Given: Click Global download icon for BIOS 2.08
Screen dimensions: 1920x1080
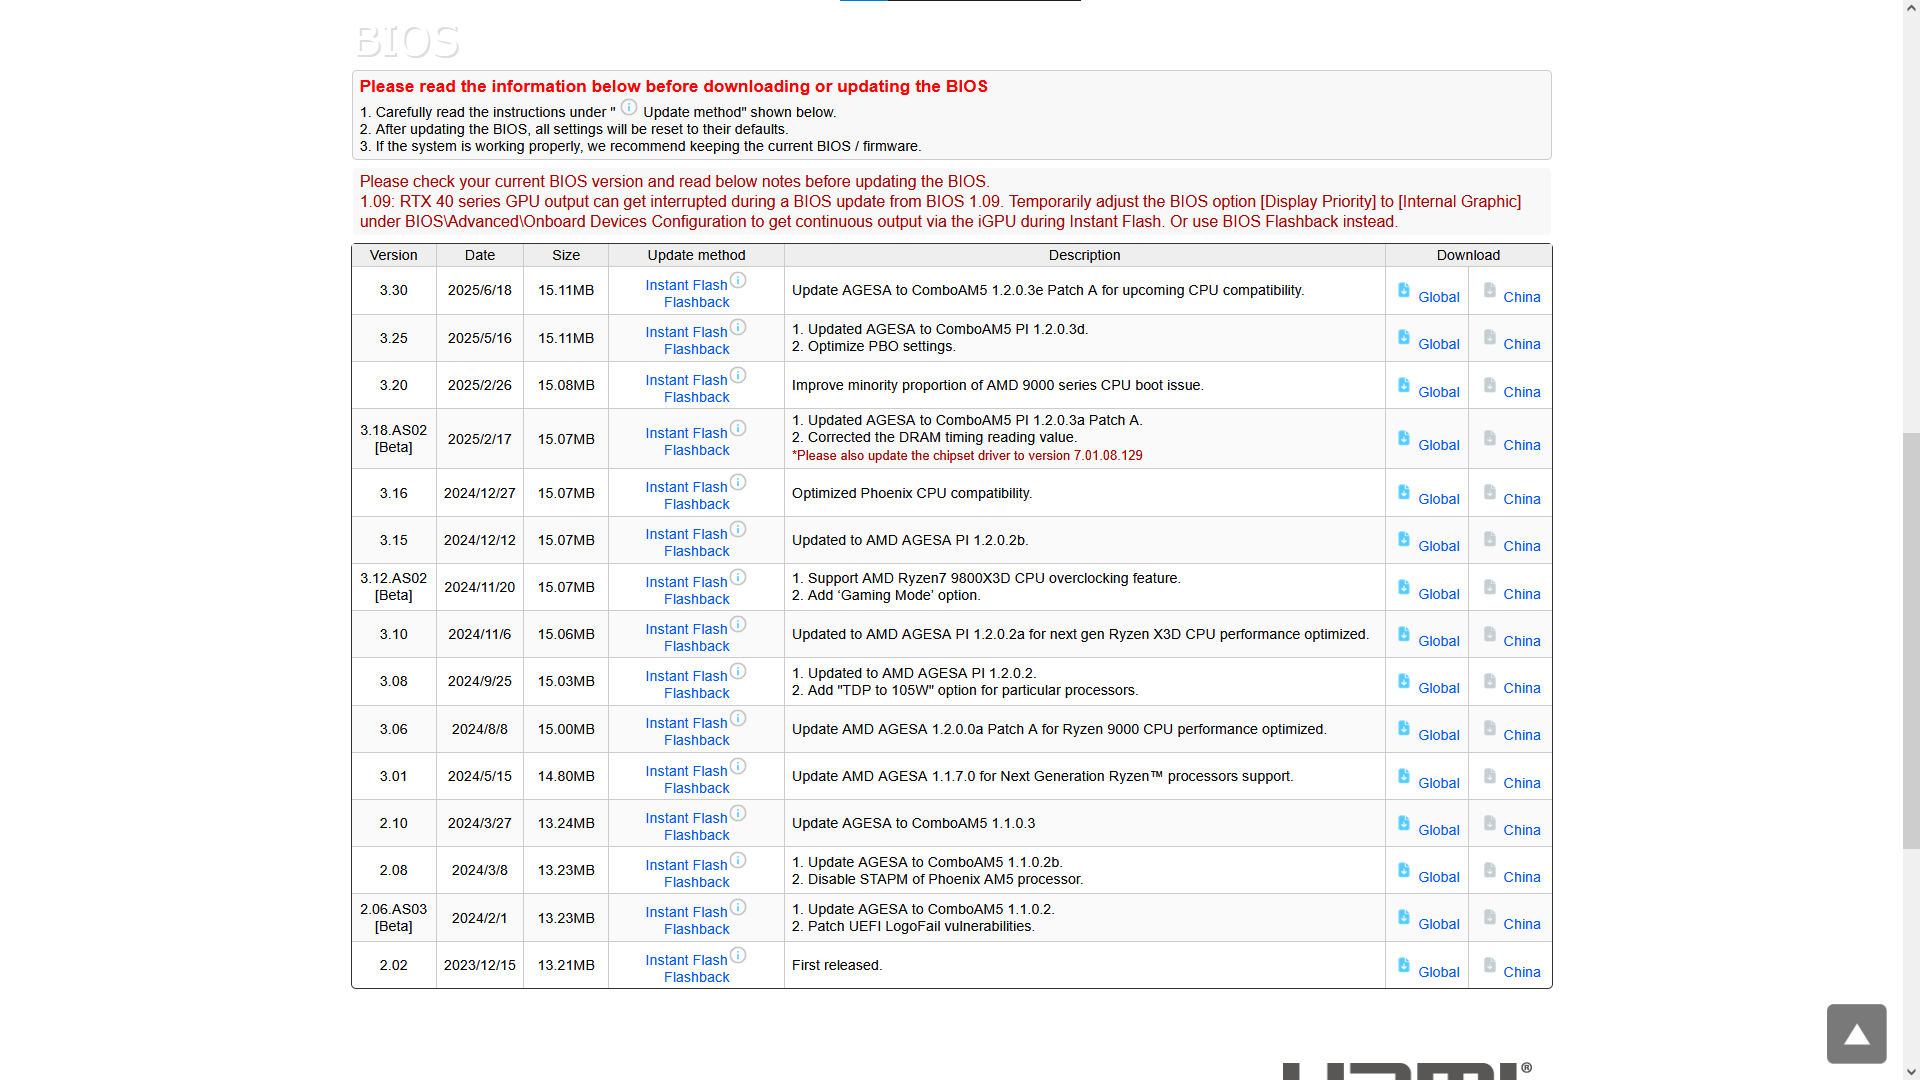Looking at the screenshot, I should pyautogui.click(x=1404, y=870).
